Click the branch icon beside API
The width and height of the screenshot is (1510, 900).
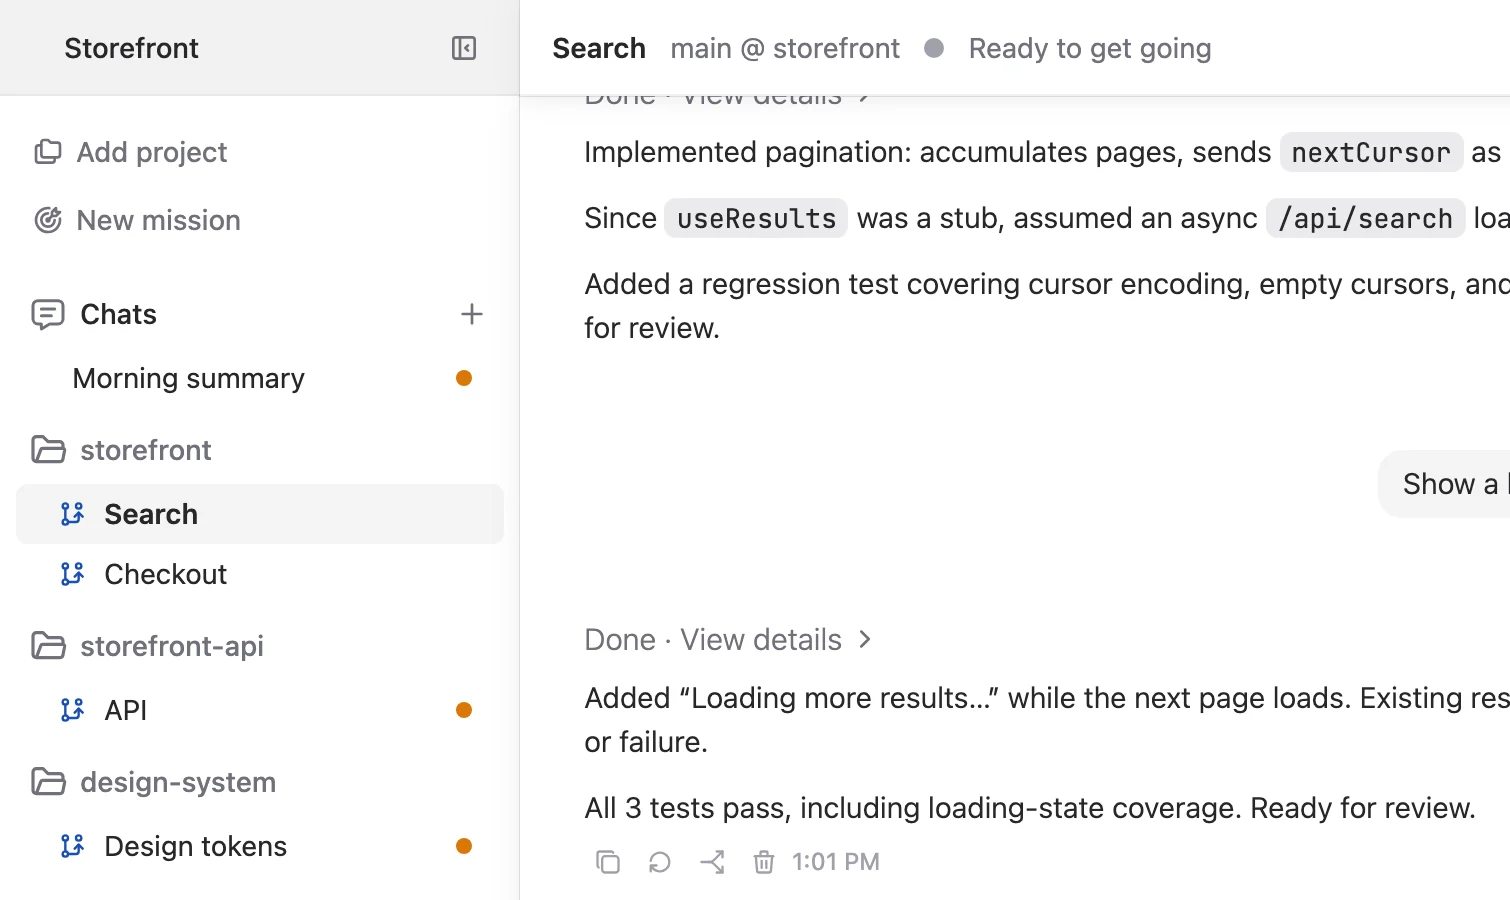[x=72, y=710]
